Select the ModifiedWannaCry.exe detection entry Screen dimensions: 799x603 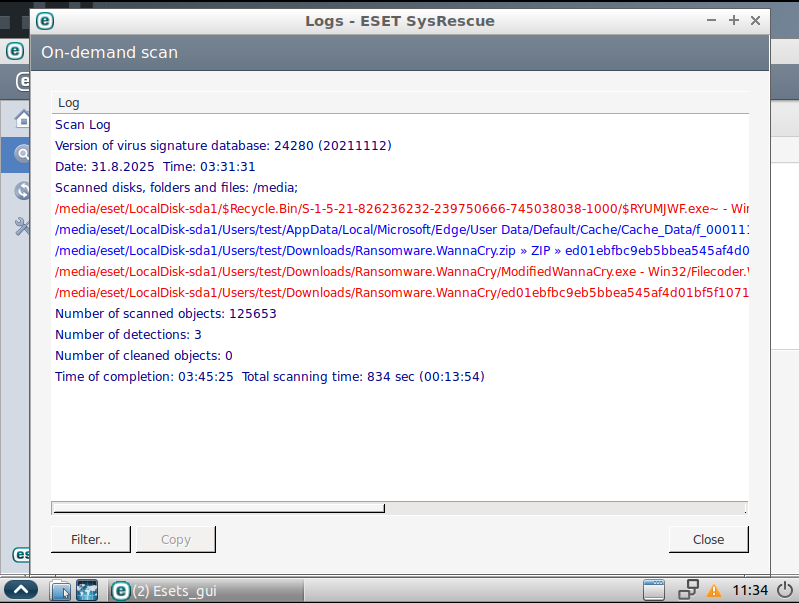(x=402, y=272)
